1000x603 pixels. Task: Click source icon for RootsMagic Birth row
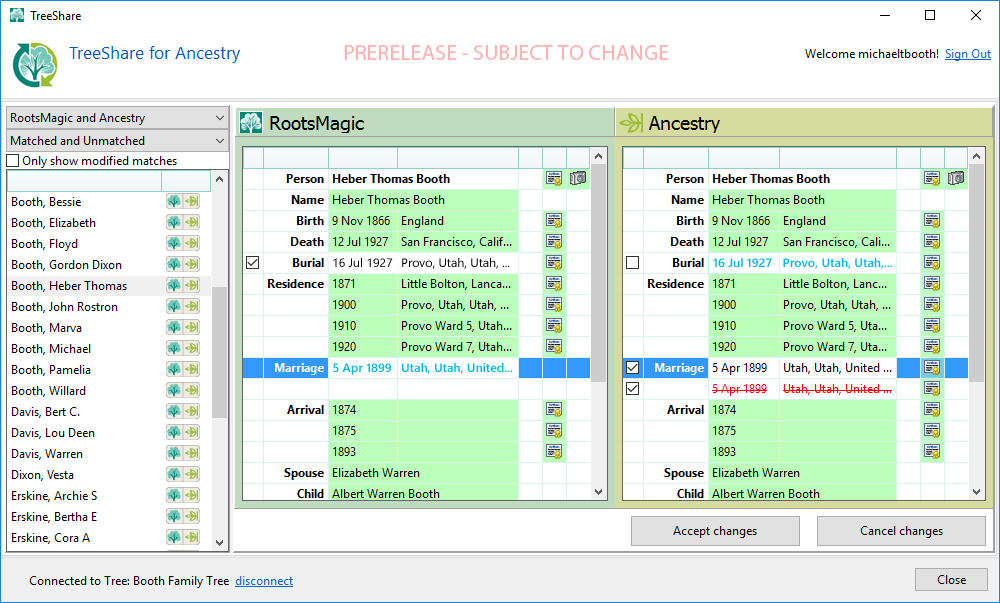[554, 221]
